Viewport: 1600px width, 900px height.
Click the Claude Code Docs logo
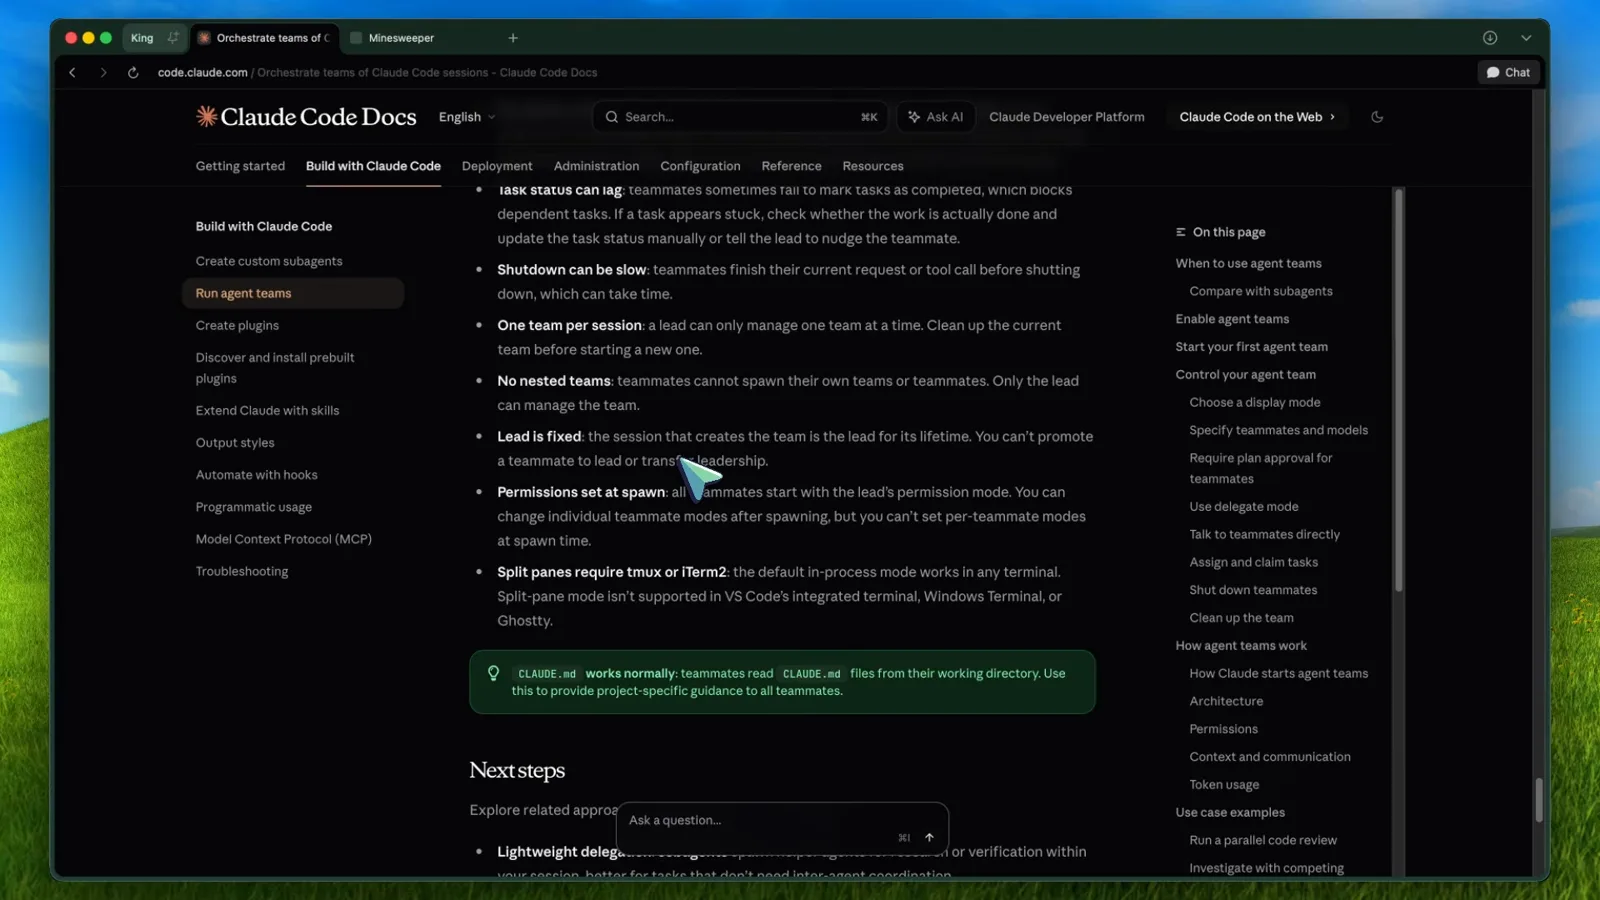(306, 117)
